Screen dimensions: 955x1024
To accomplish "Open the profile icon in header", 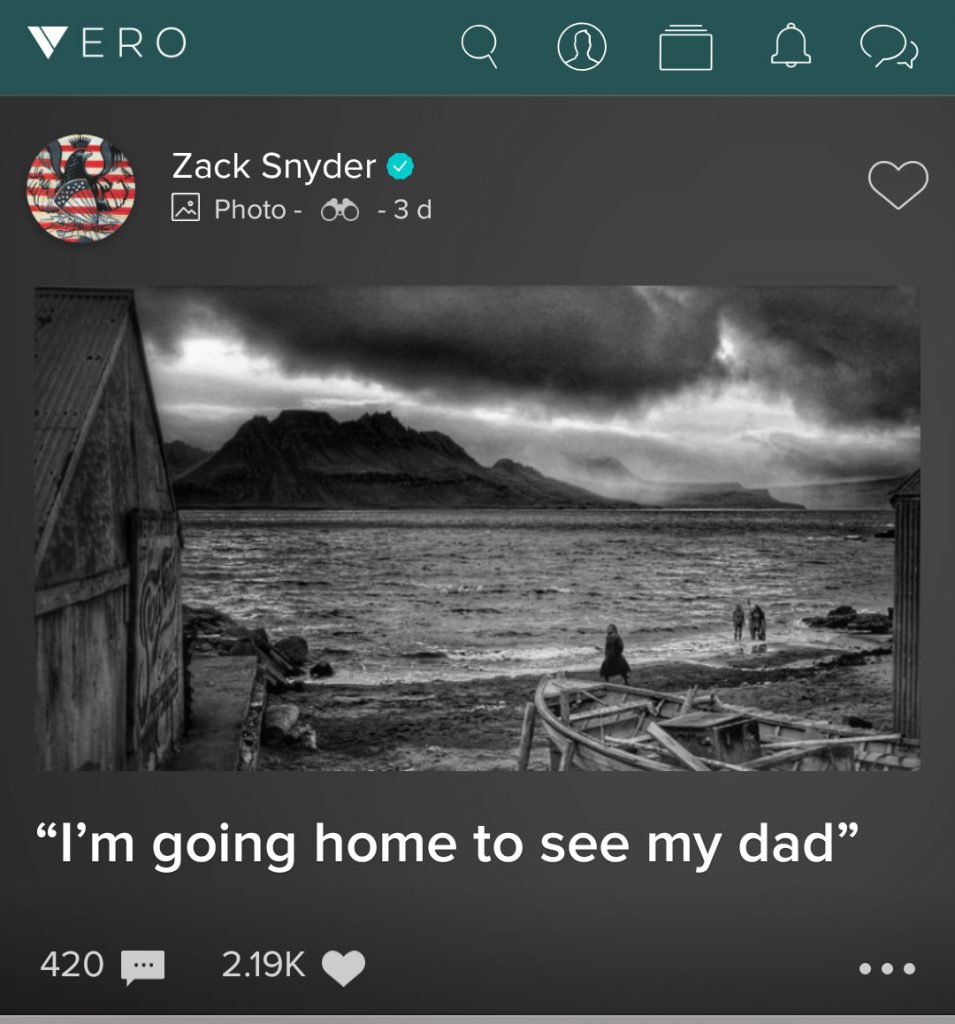I will 581,46.
